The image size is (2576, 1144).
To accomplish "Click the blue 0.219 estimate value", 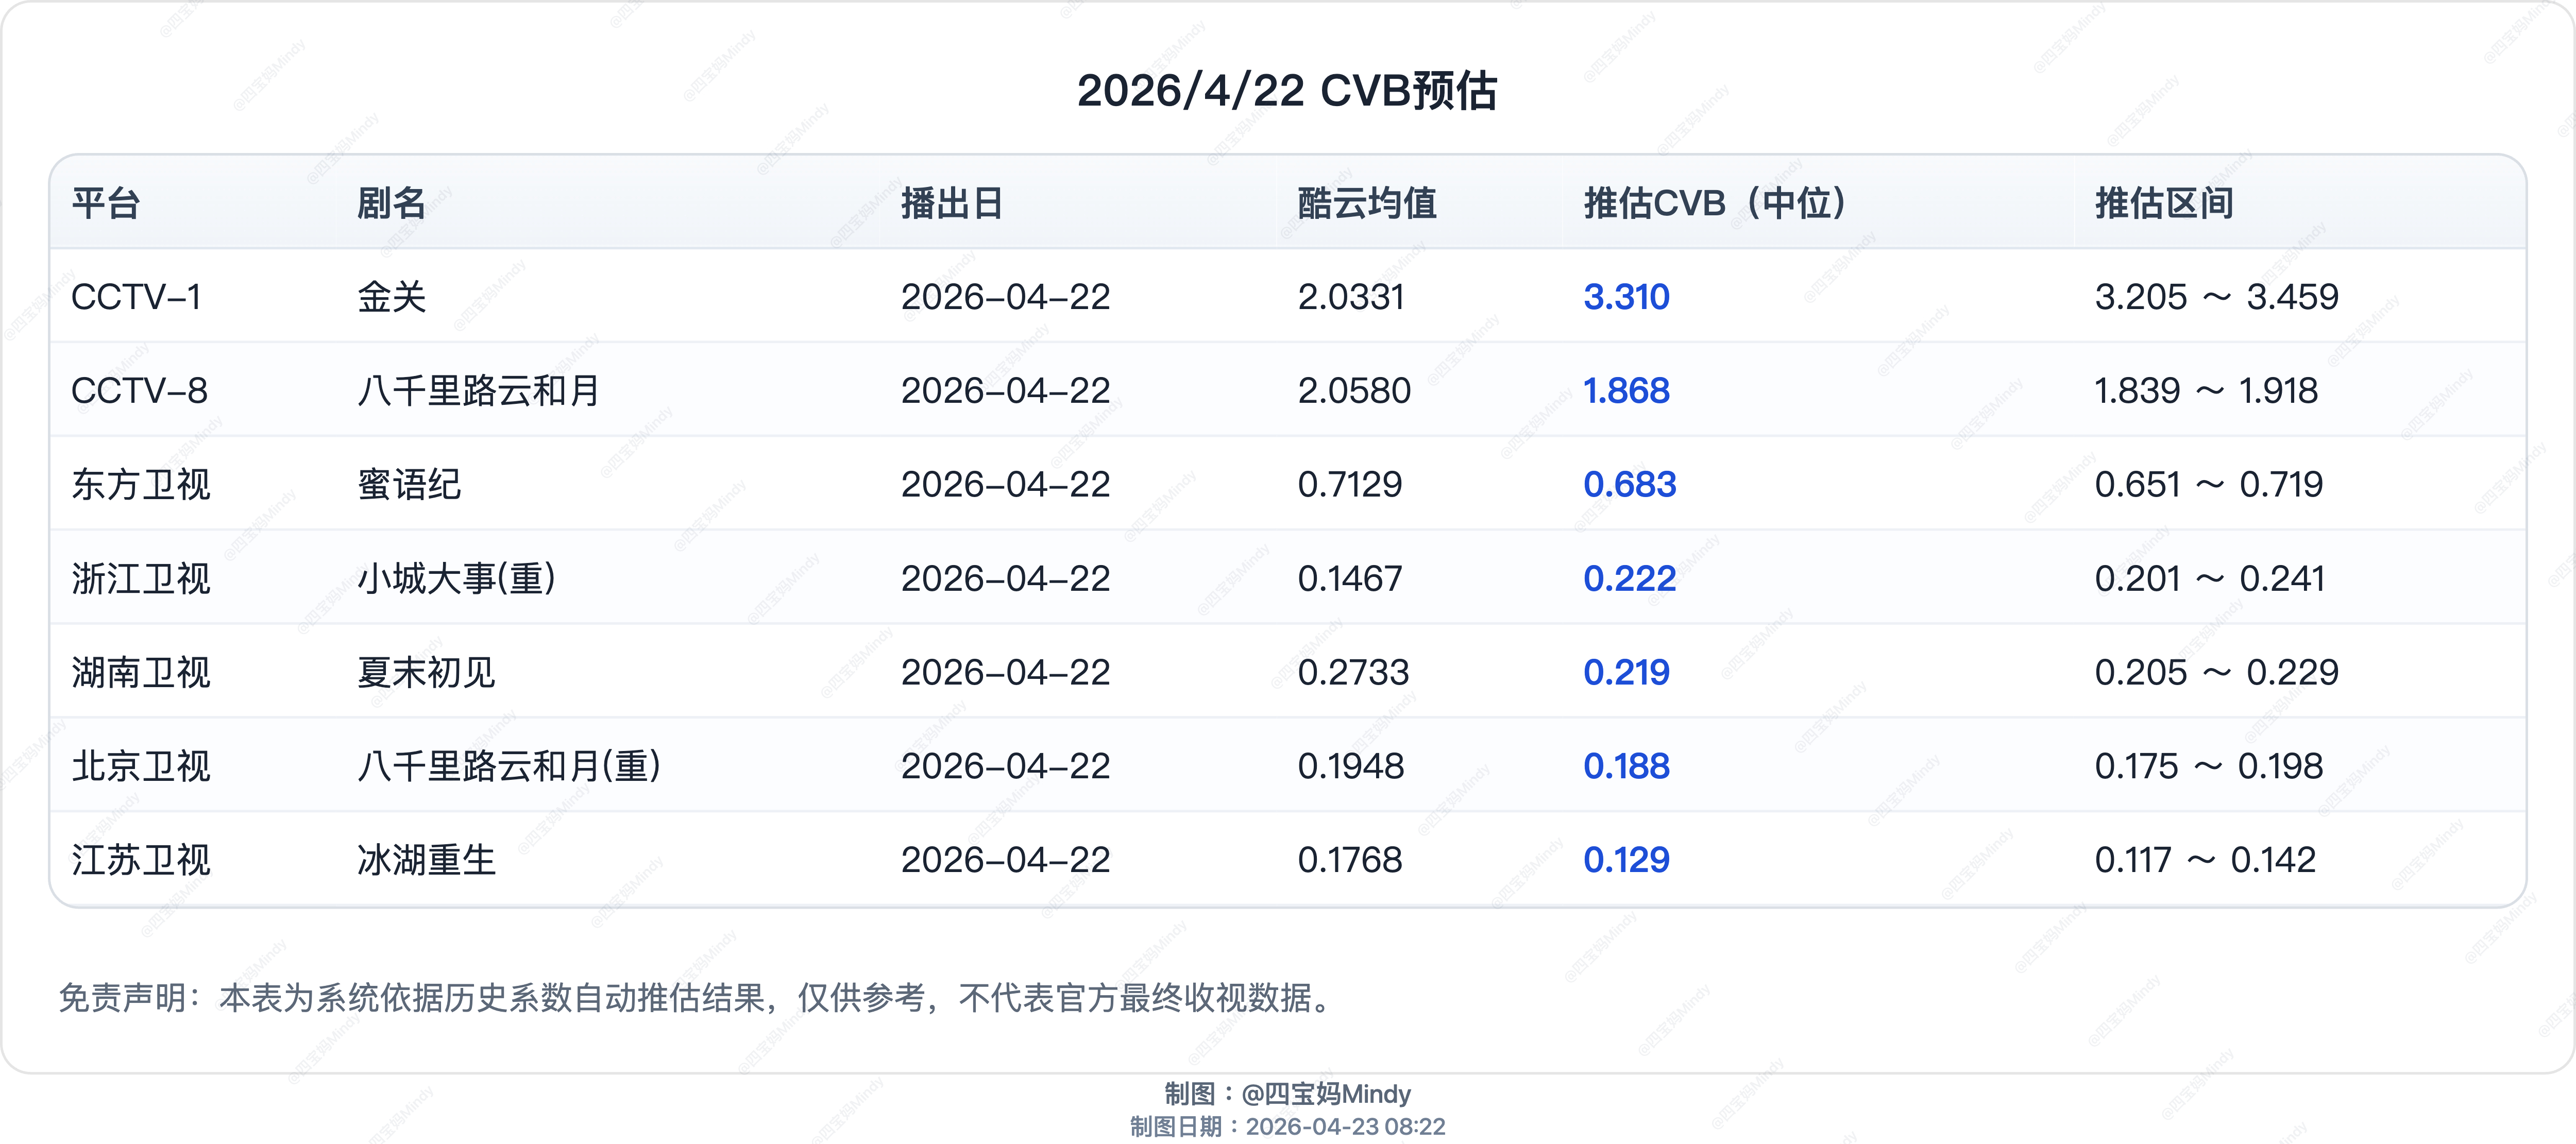I will tap(1626, 673).
